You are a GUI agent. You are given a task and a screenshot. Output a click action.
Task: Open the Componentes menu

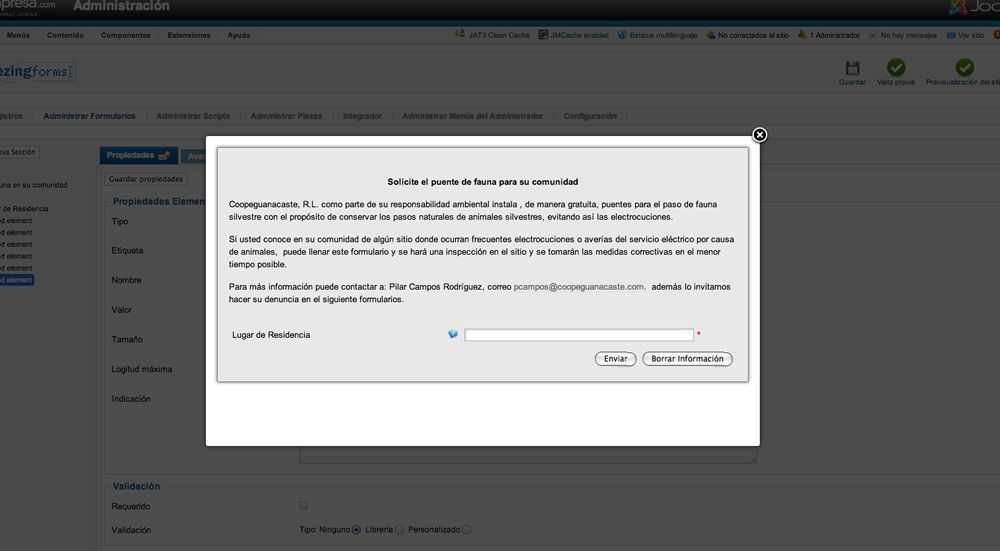126,35
